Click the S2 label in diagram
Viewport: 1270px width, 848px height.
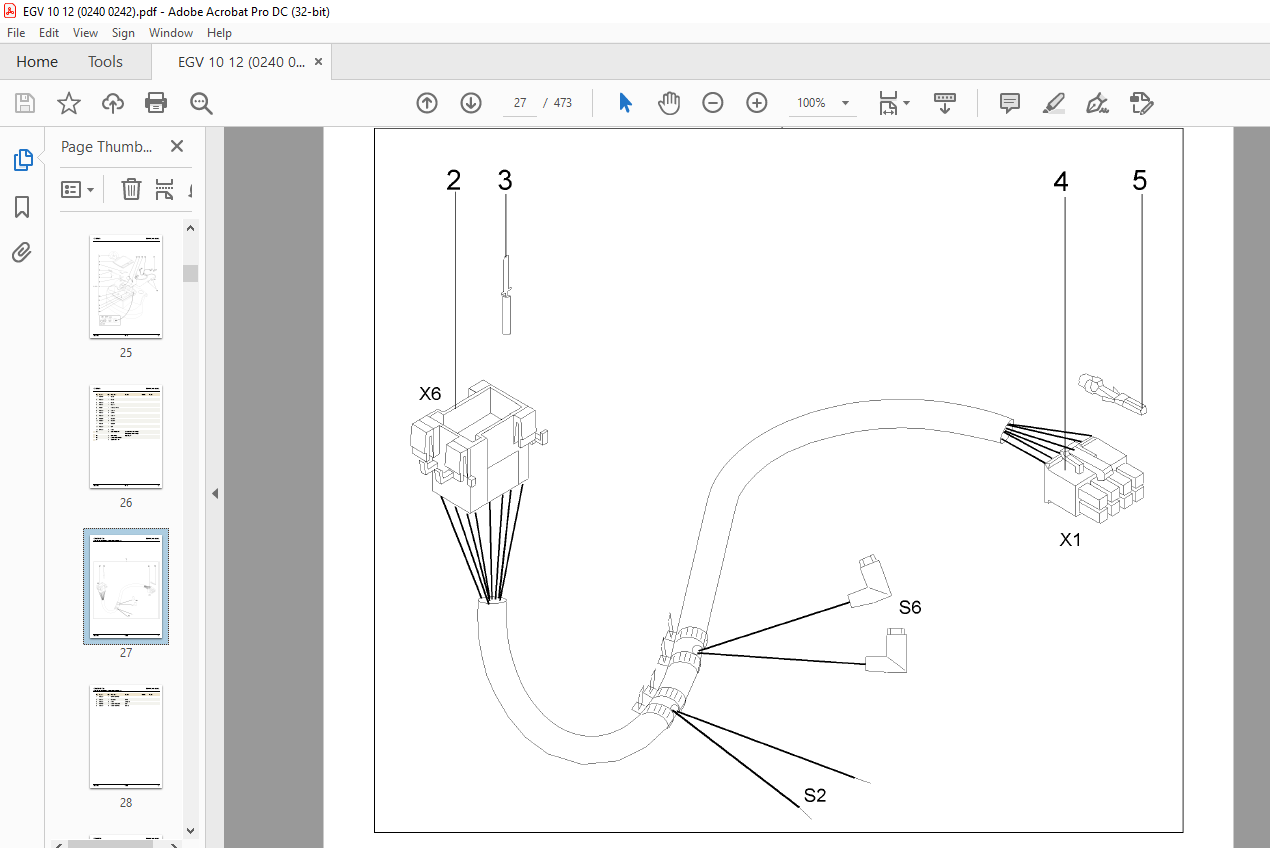[815, 796]
